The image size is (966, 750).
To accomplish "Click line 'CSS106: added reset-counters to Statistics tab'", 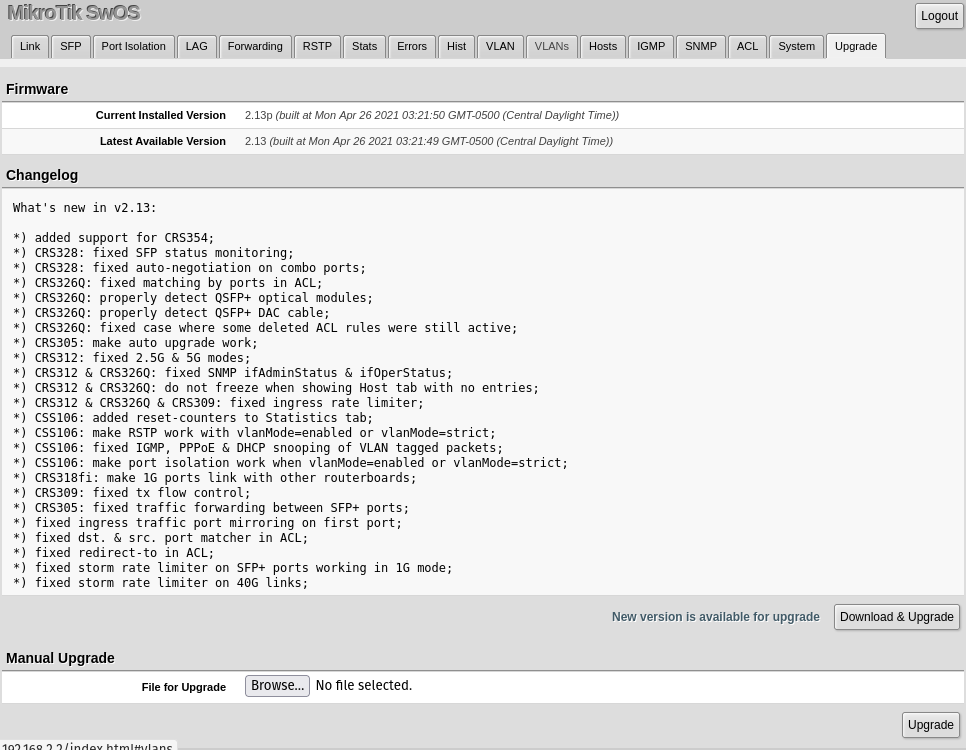I will click(x=193, y=418).
